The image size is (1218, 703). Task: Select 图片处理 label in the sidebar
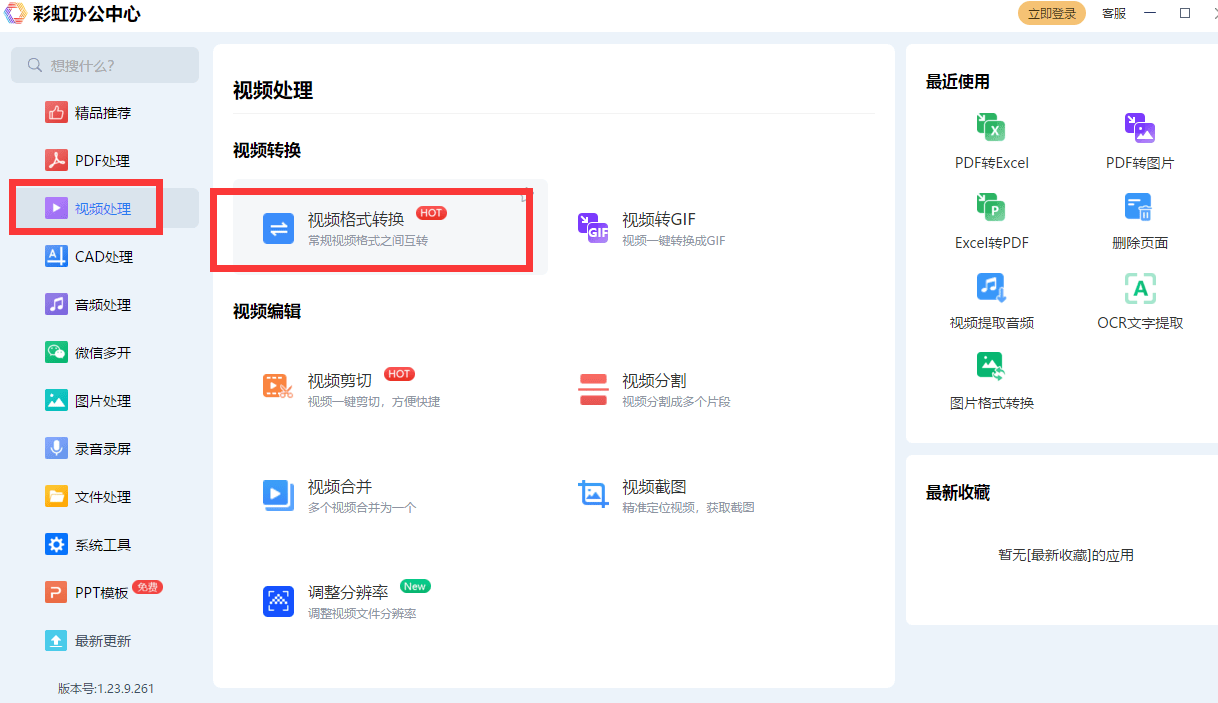click(103, 401)
